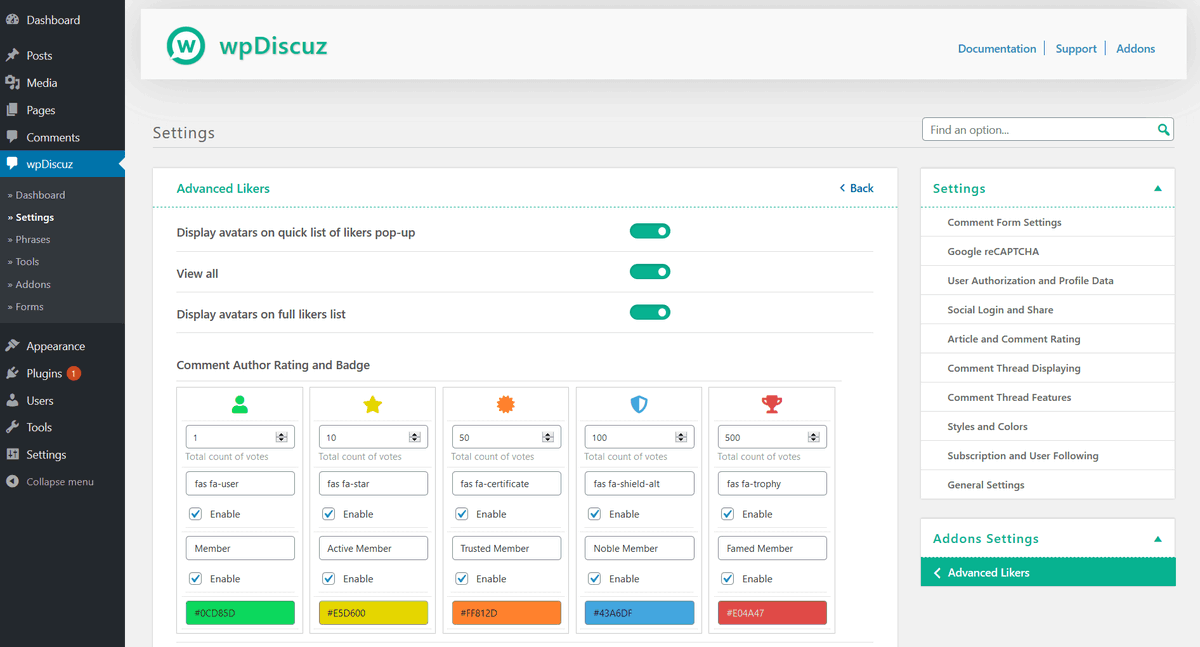Uncheck Enable under the Trusted Member badge

pos(461,578)
